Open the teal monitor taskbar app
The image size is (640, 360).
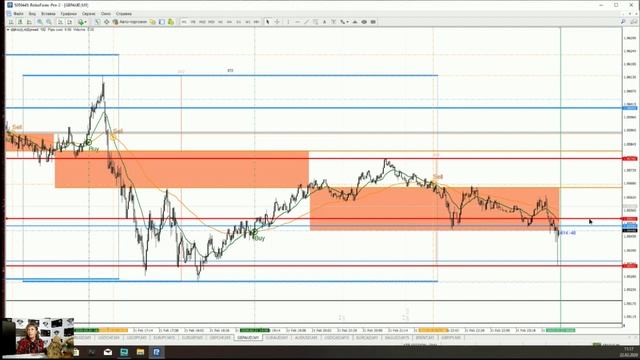click(124, 352)
